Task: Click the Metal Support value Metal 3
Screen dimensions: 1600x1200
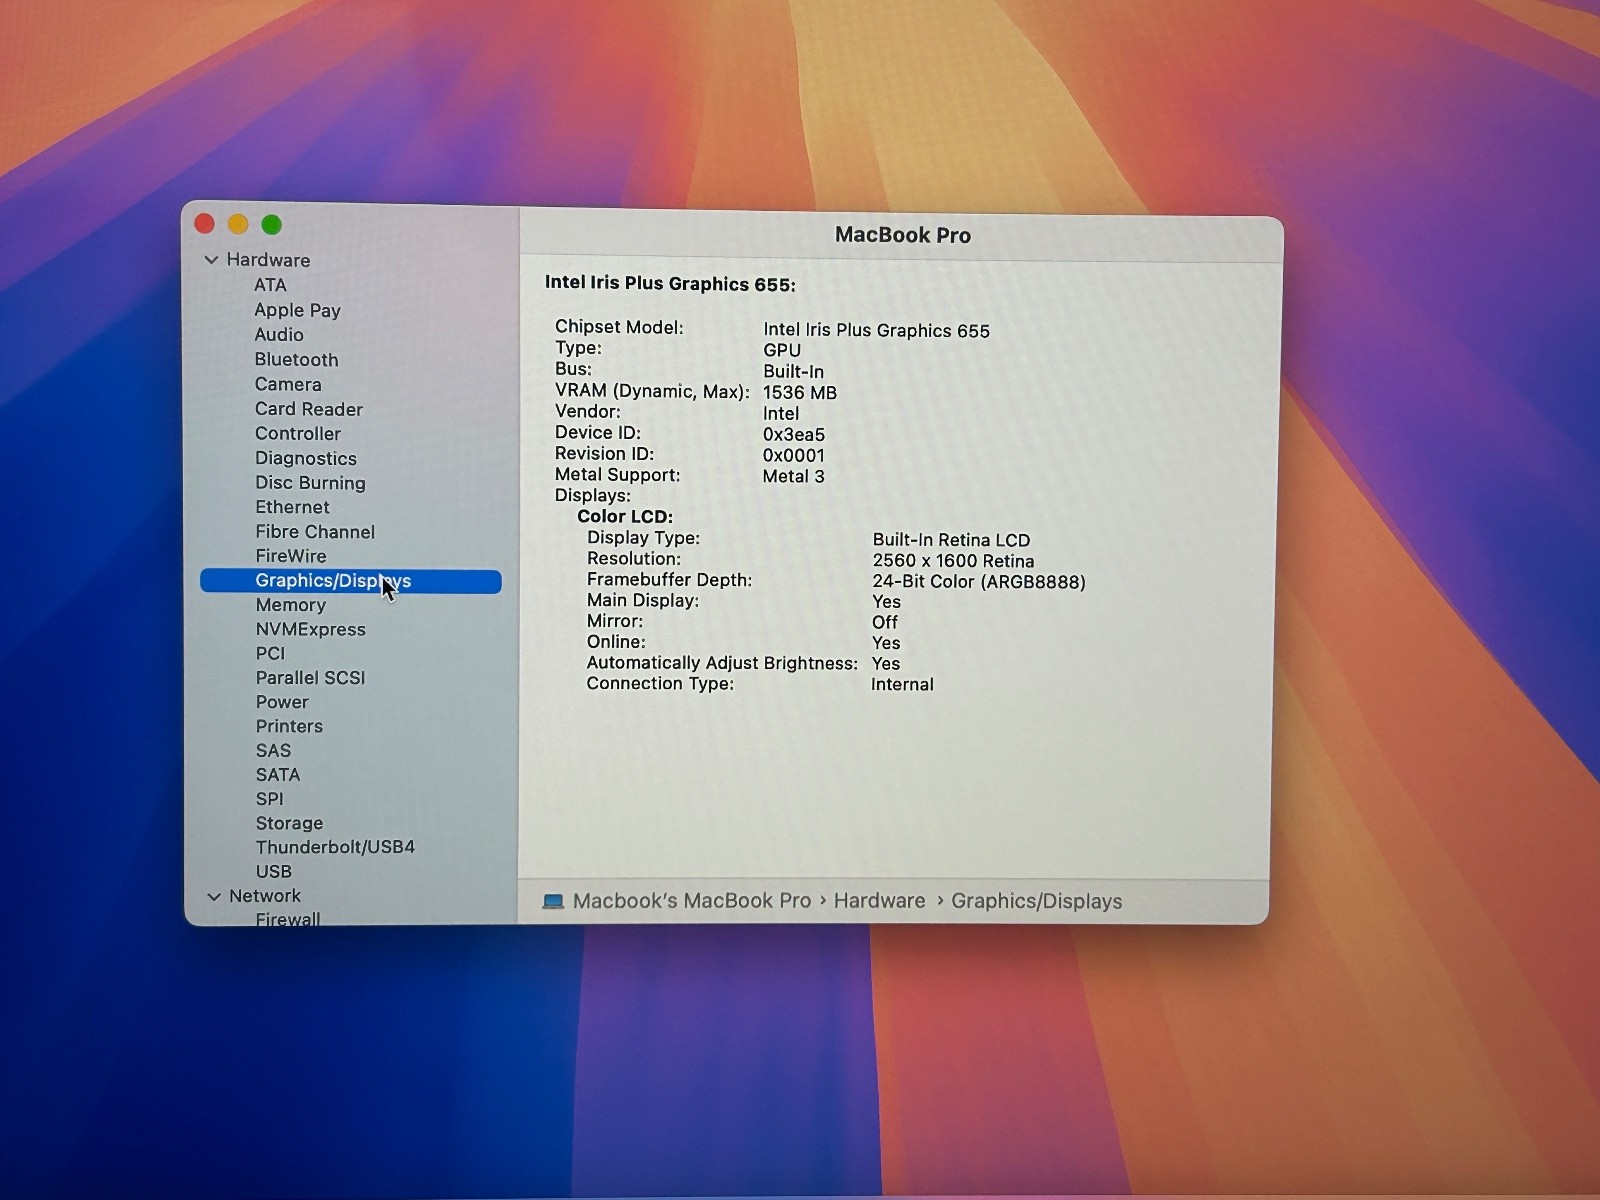Action: (794, 477)
